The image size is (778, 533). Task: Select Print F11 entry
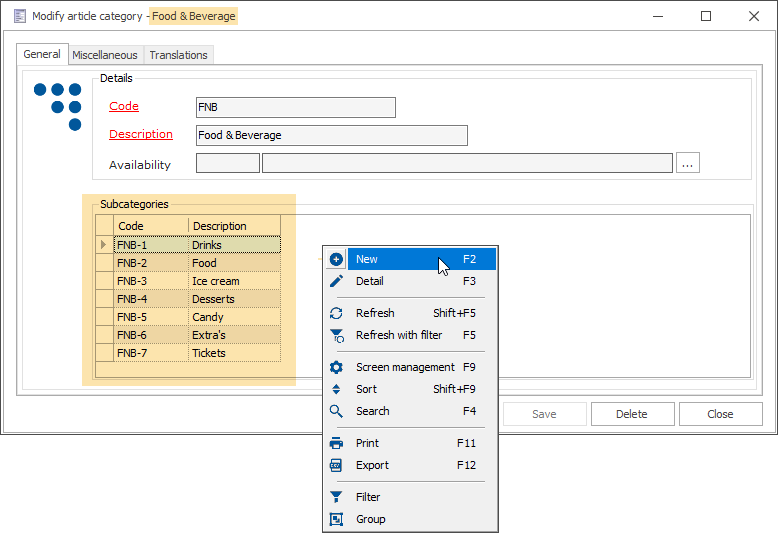point(411,443)
